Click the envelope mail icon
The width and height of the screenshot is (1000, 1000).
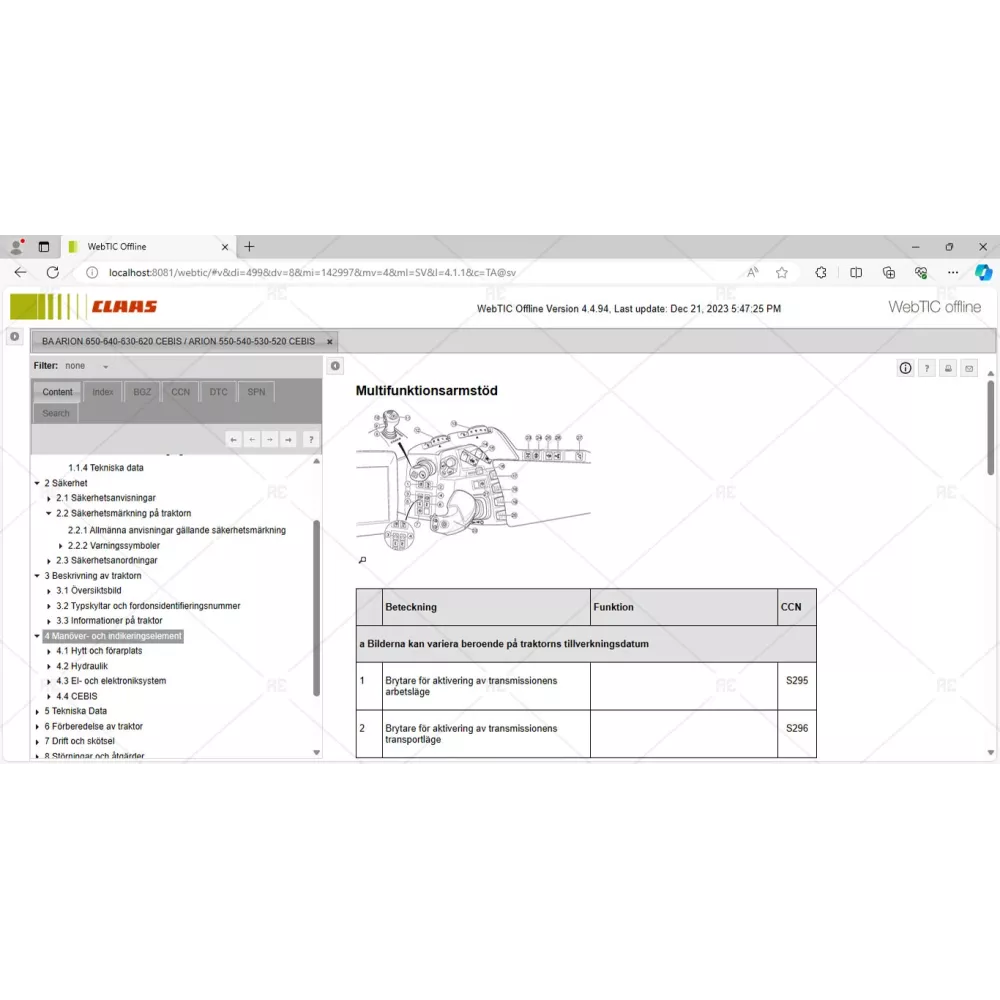click(x=968, y=368)
